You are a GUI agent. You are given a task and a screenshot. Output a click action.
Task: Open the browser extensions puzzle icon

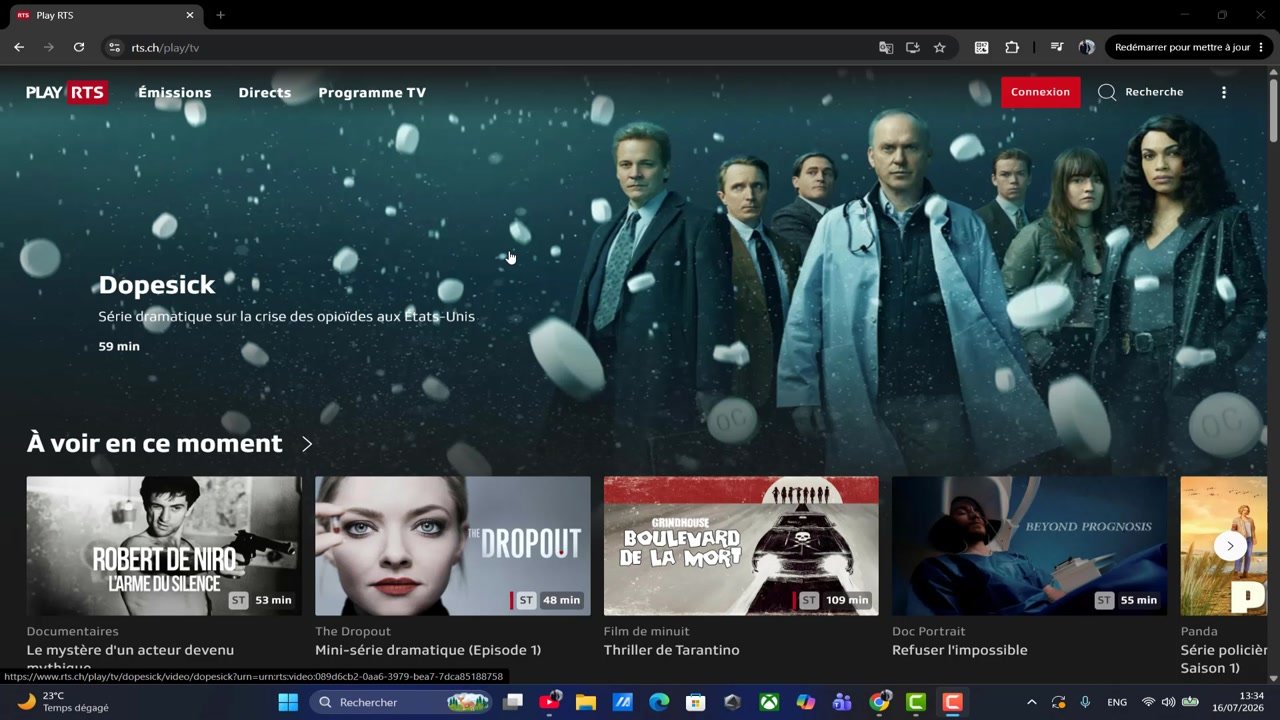(1012, 47)
